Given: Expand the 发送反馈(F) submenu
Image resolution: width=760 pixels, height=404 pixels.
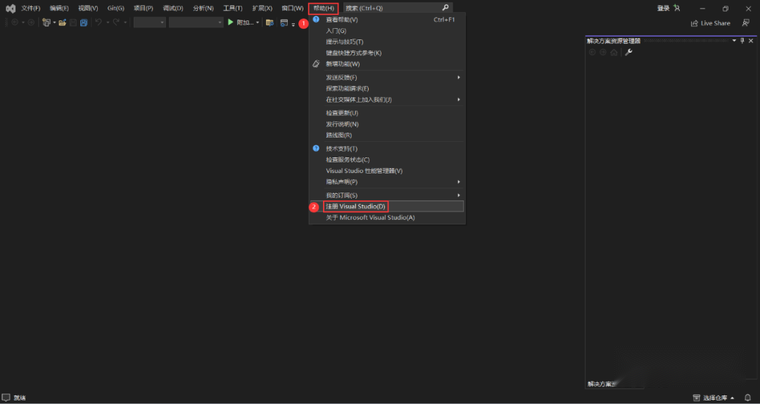Looking at the screenshot, I should click(387, 78).
